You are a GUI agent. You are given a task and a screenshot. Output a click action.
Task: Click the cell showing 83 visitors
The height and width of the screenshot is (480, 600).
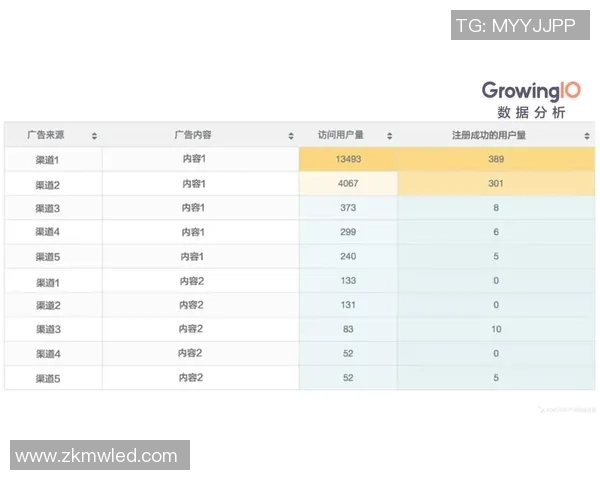pos(348,329)
